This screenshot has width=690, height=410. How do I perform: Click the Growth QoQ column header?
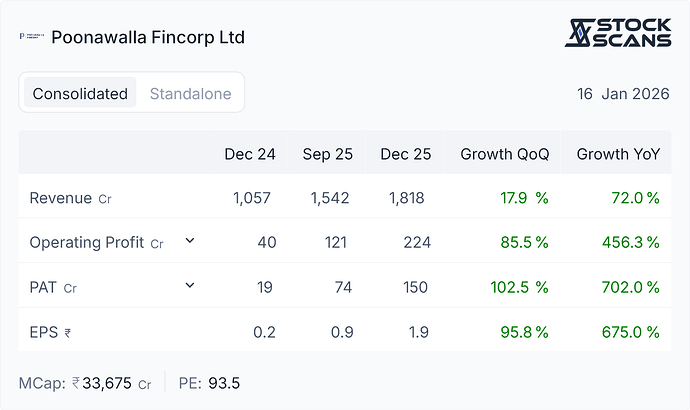505,154
